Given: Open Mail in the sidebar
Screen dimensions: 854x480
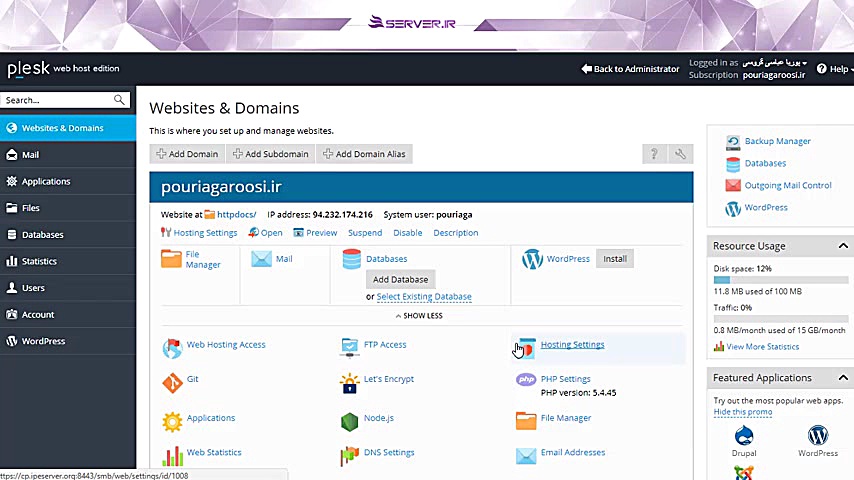Looking at the screenshot, I should pos(68,155).
